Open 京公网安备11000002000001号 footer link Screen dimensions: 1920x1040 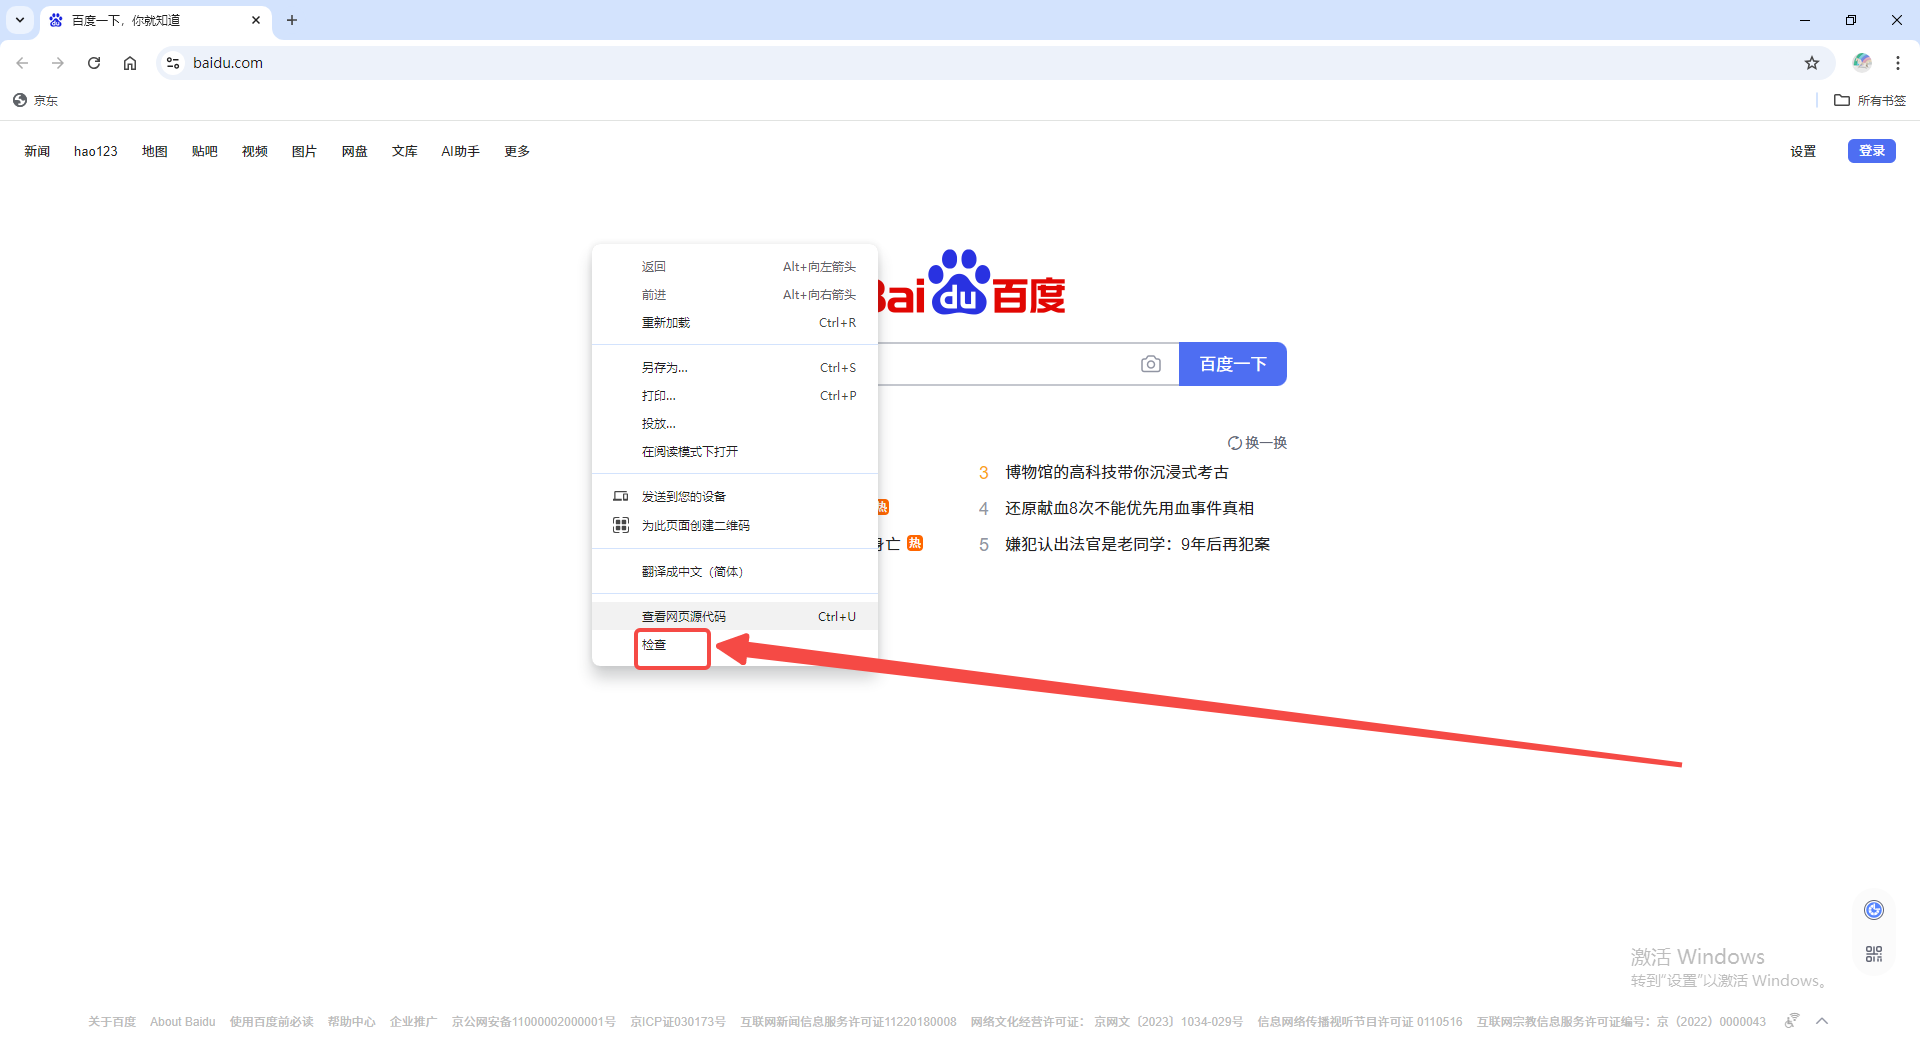click(x=534, y=1022)
